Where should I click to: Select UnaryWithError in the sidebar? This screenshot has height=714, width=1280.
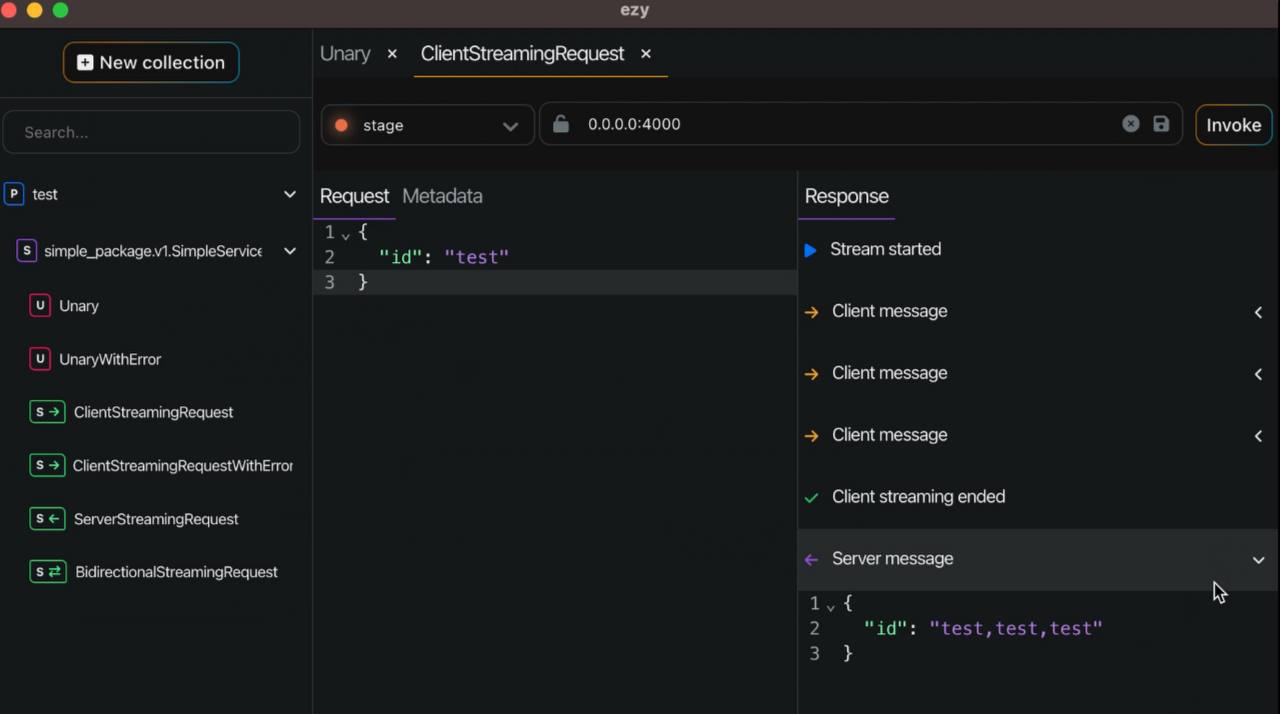[109, 359]
